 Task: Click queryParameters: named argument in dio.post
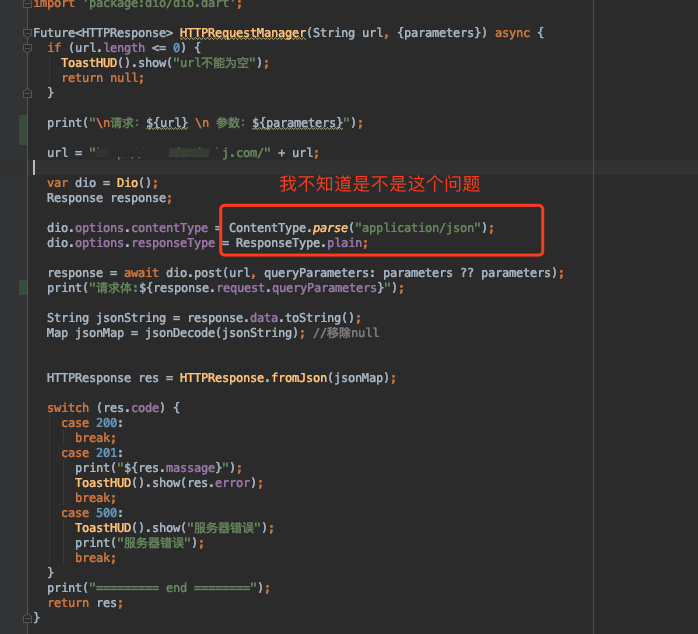coord(320,273)
